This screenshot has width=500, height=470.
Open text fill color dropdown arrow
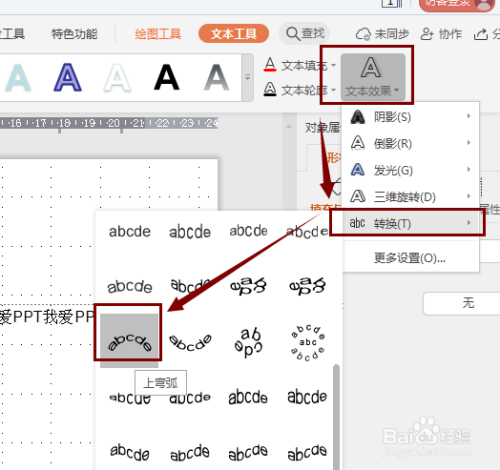click(x=333, y=65)
